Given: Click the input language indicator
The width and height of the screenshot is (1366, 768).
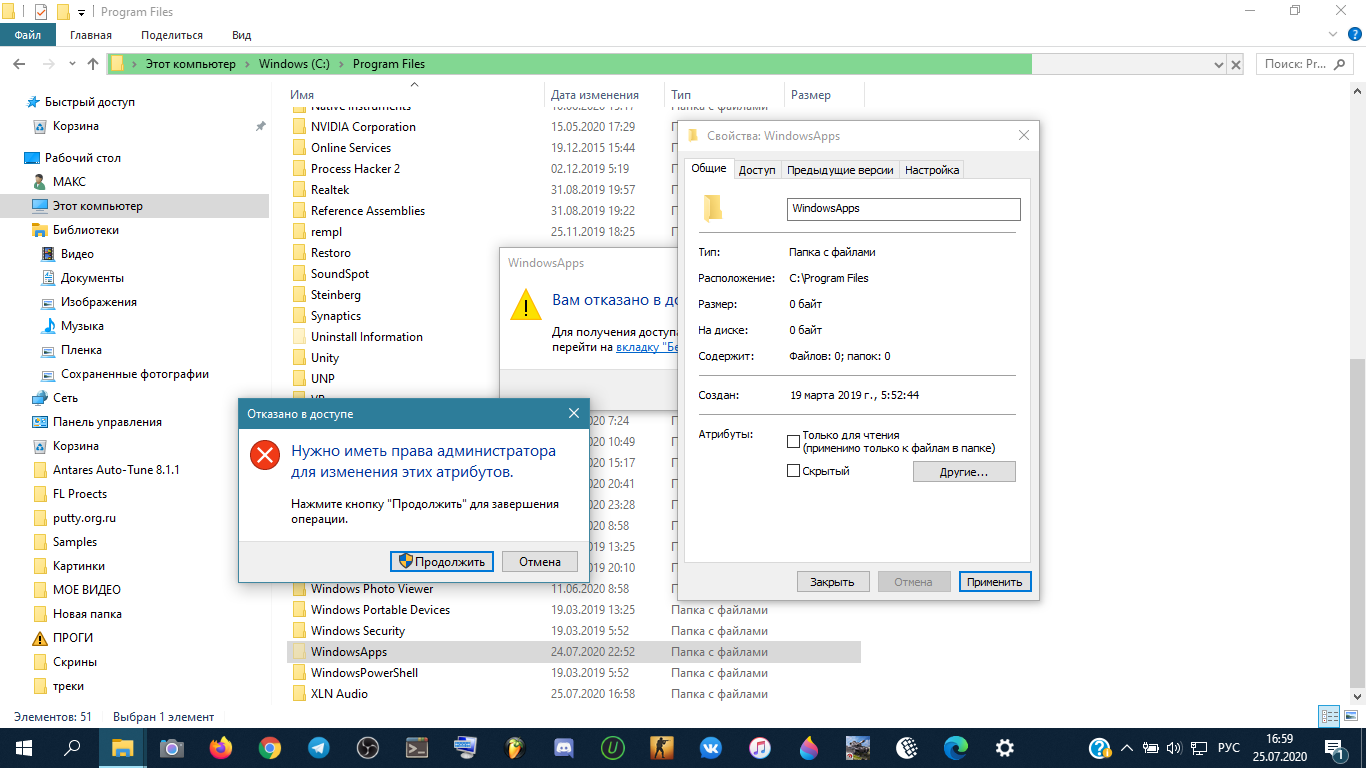Looking at the screenshot, I should [x=1228, y=747].
